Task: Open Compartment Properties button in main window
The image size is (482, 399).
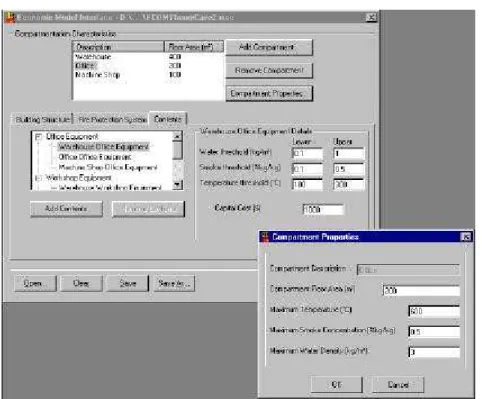Action: (269, 94)
